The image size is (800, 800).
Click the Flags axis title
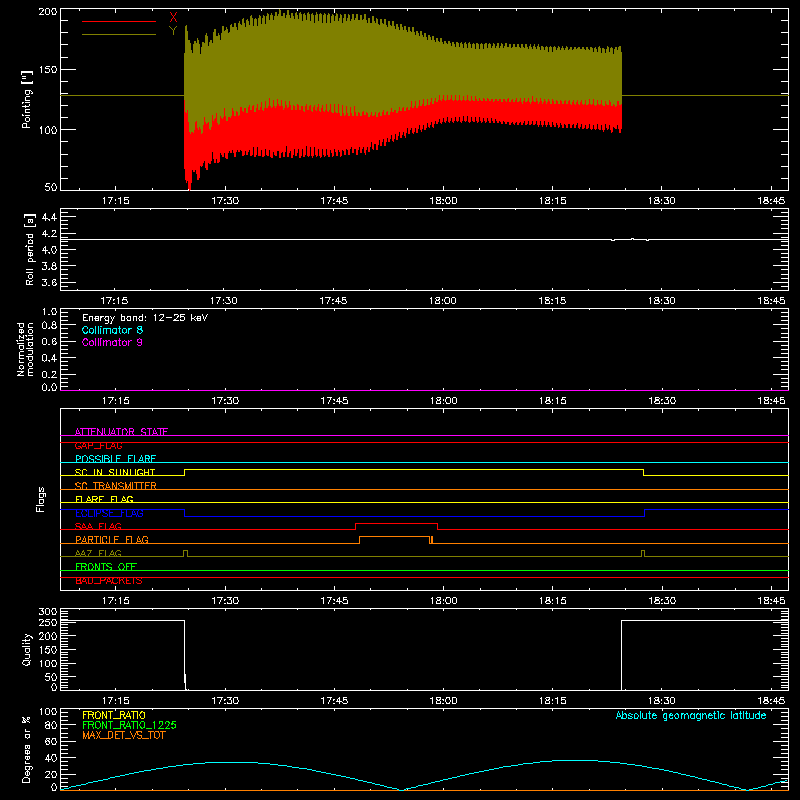click(41, 499)
